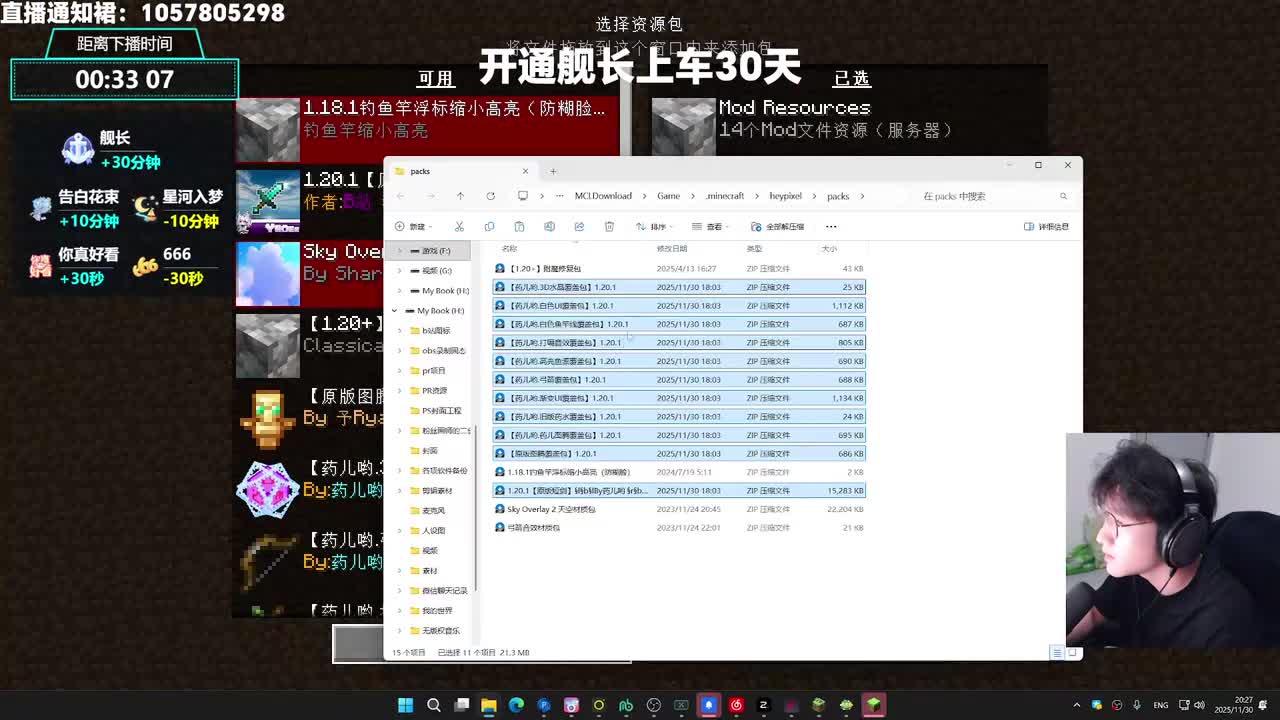Click the .minecraft breadcrumb segment
The height and width of the screenshot is (720, 1280).
(725, 196)
